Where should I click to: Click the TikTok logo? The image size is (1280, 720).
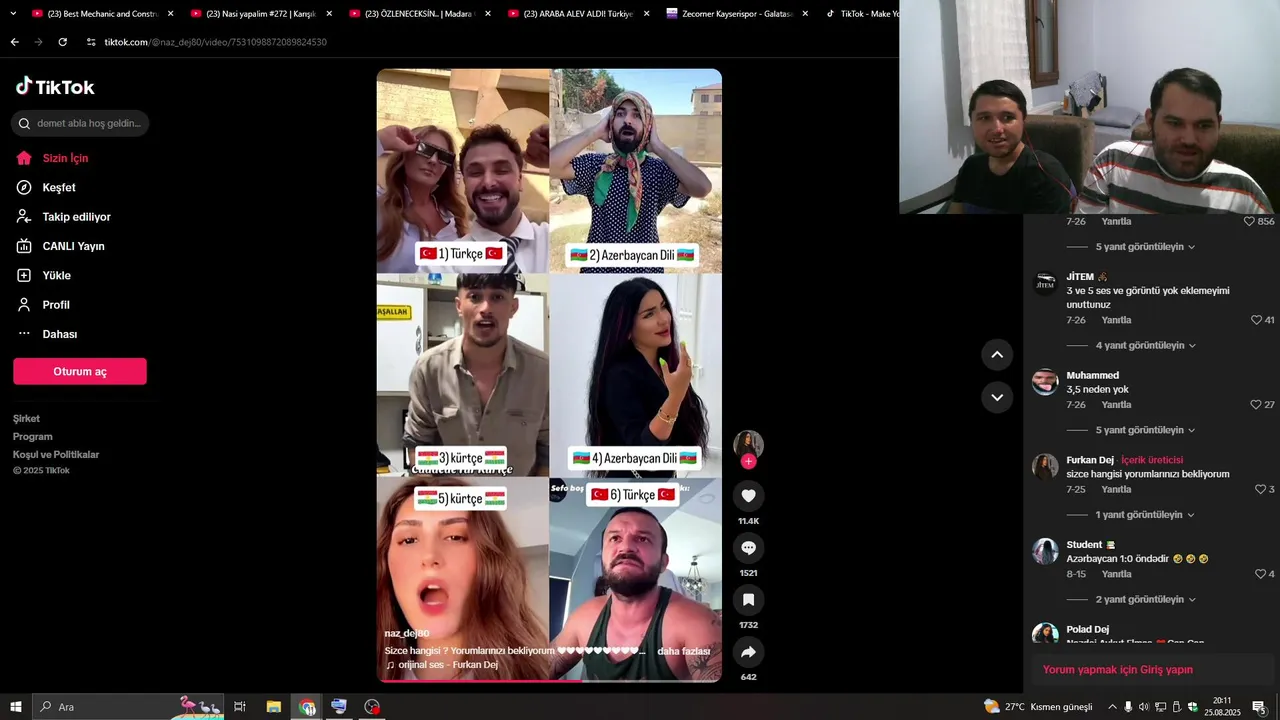[x=55, y=87]
